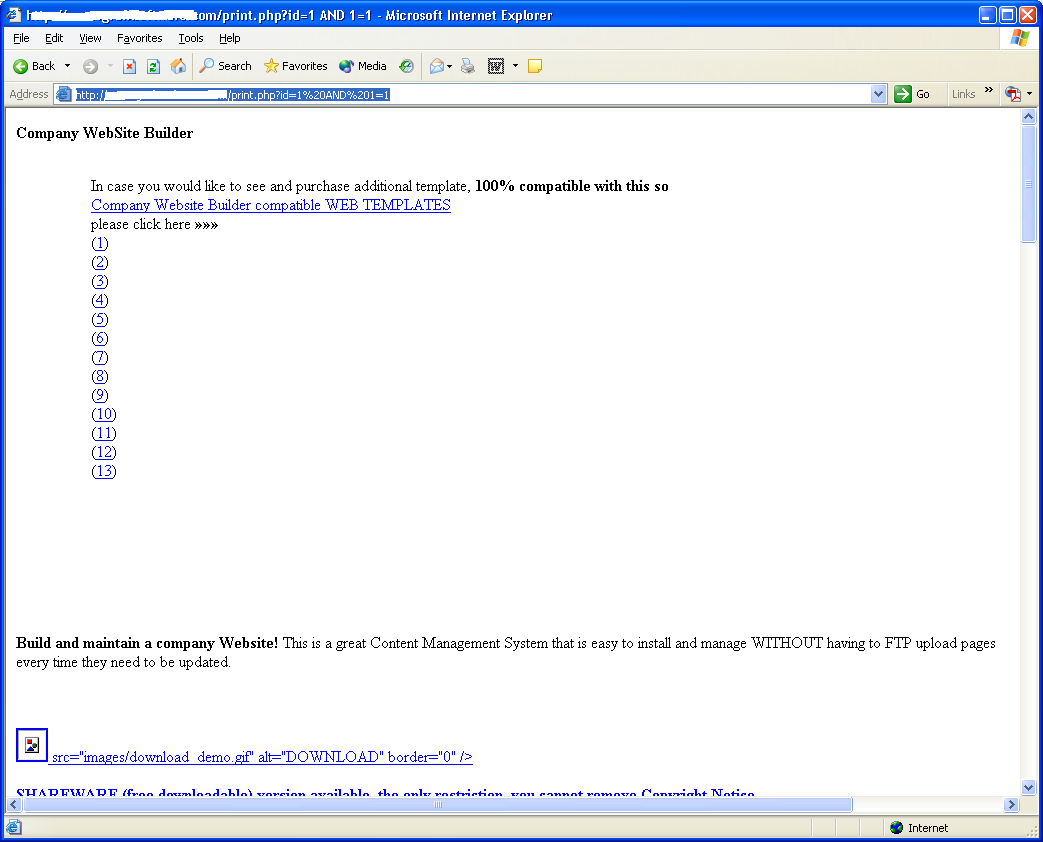This screenshot has height=842, width=1043.
Task: Click the horizontal scrollbar left arrow
Action: point(13,804)
